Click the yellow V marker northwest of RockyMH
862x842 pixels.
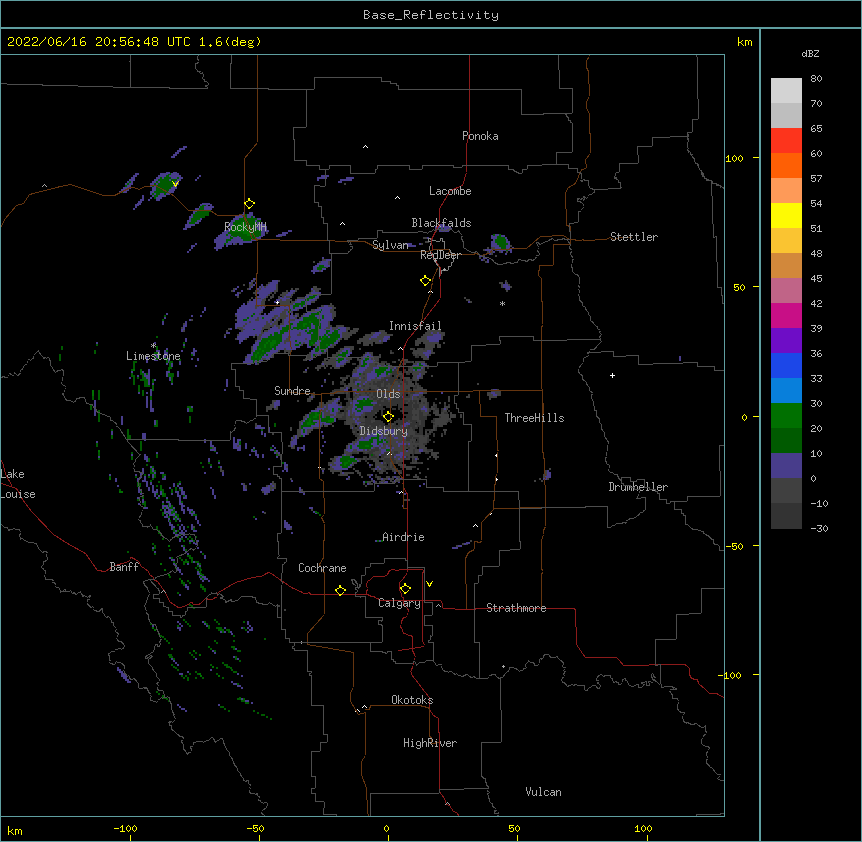[175, 184]
